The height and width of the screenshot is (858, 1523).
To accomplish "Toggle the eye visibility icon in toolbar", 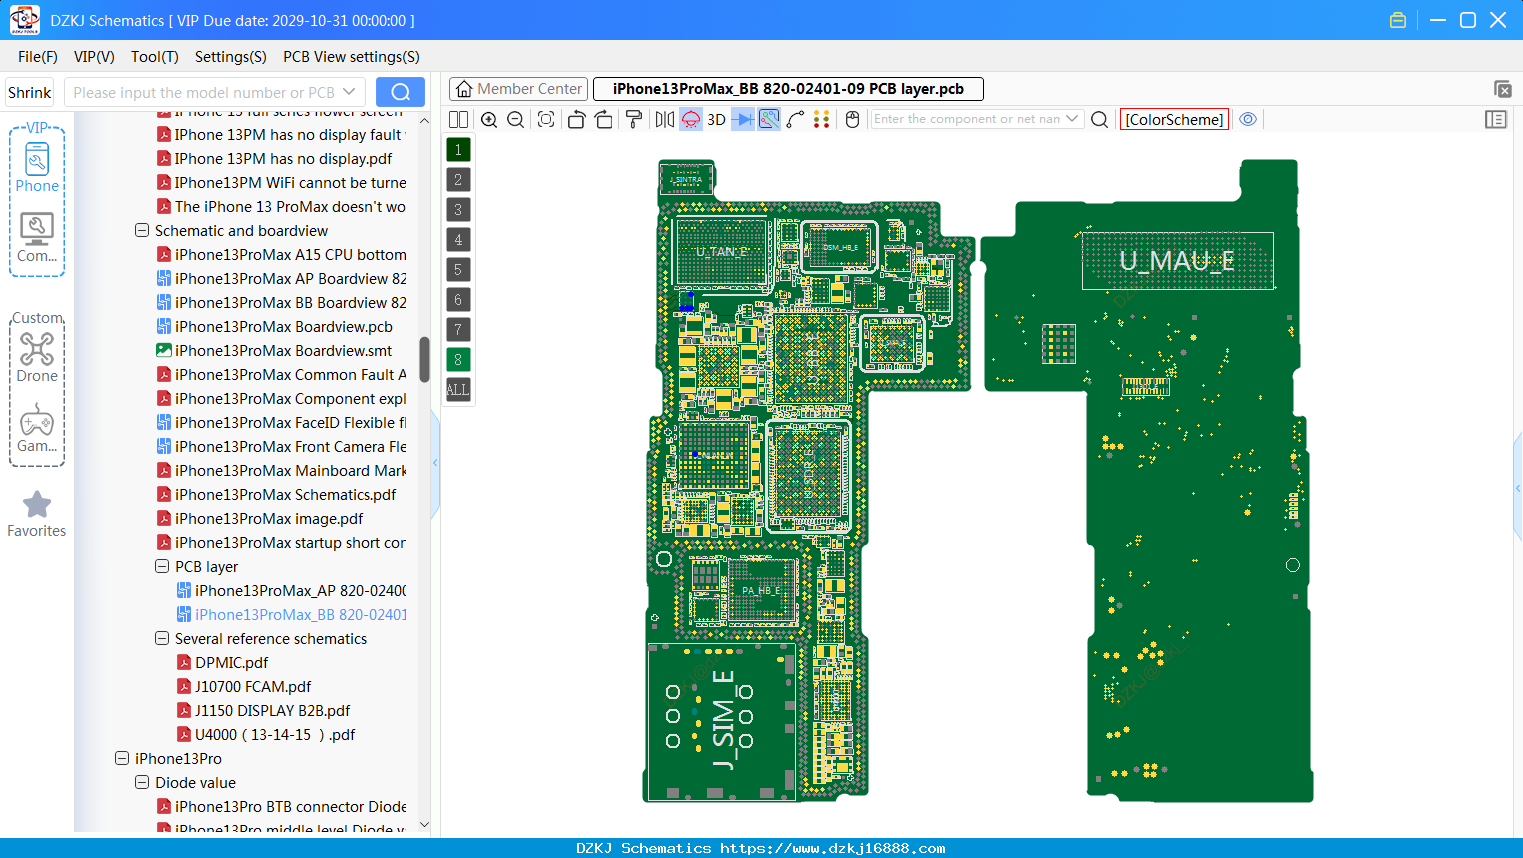I will click(1248, 119).
